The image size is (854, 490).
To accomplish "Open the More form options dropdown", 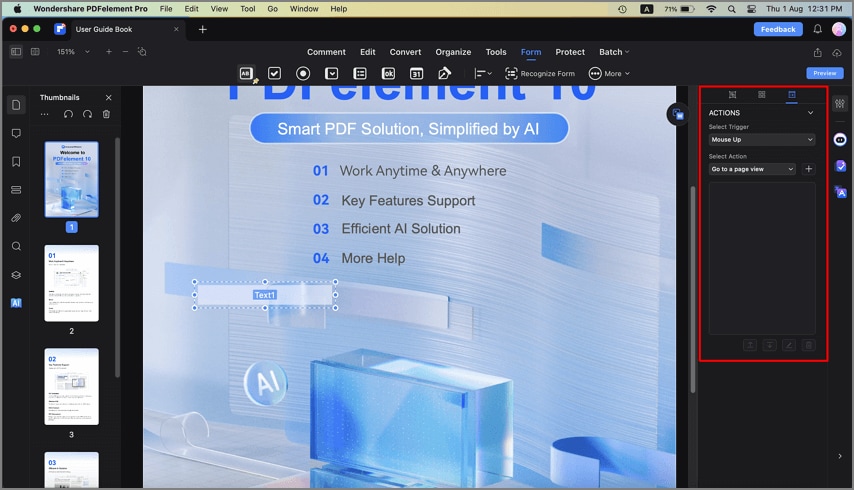I will [x=609, y=73].
